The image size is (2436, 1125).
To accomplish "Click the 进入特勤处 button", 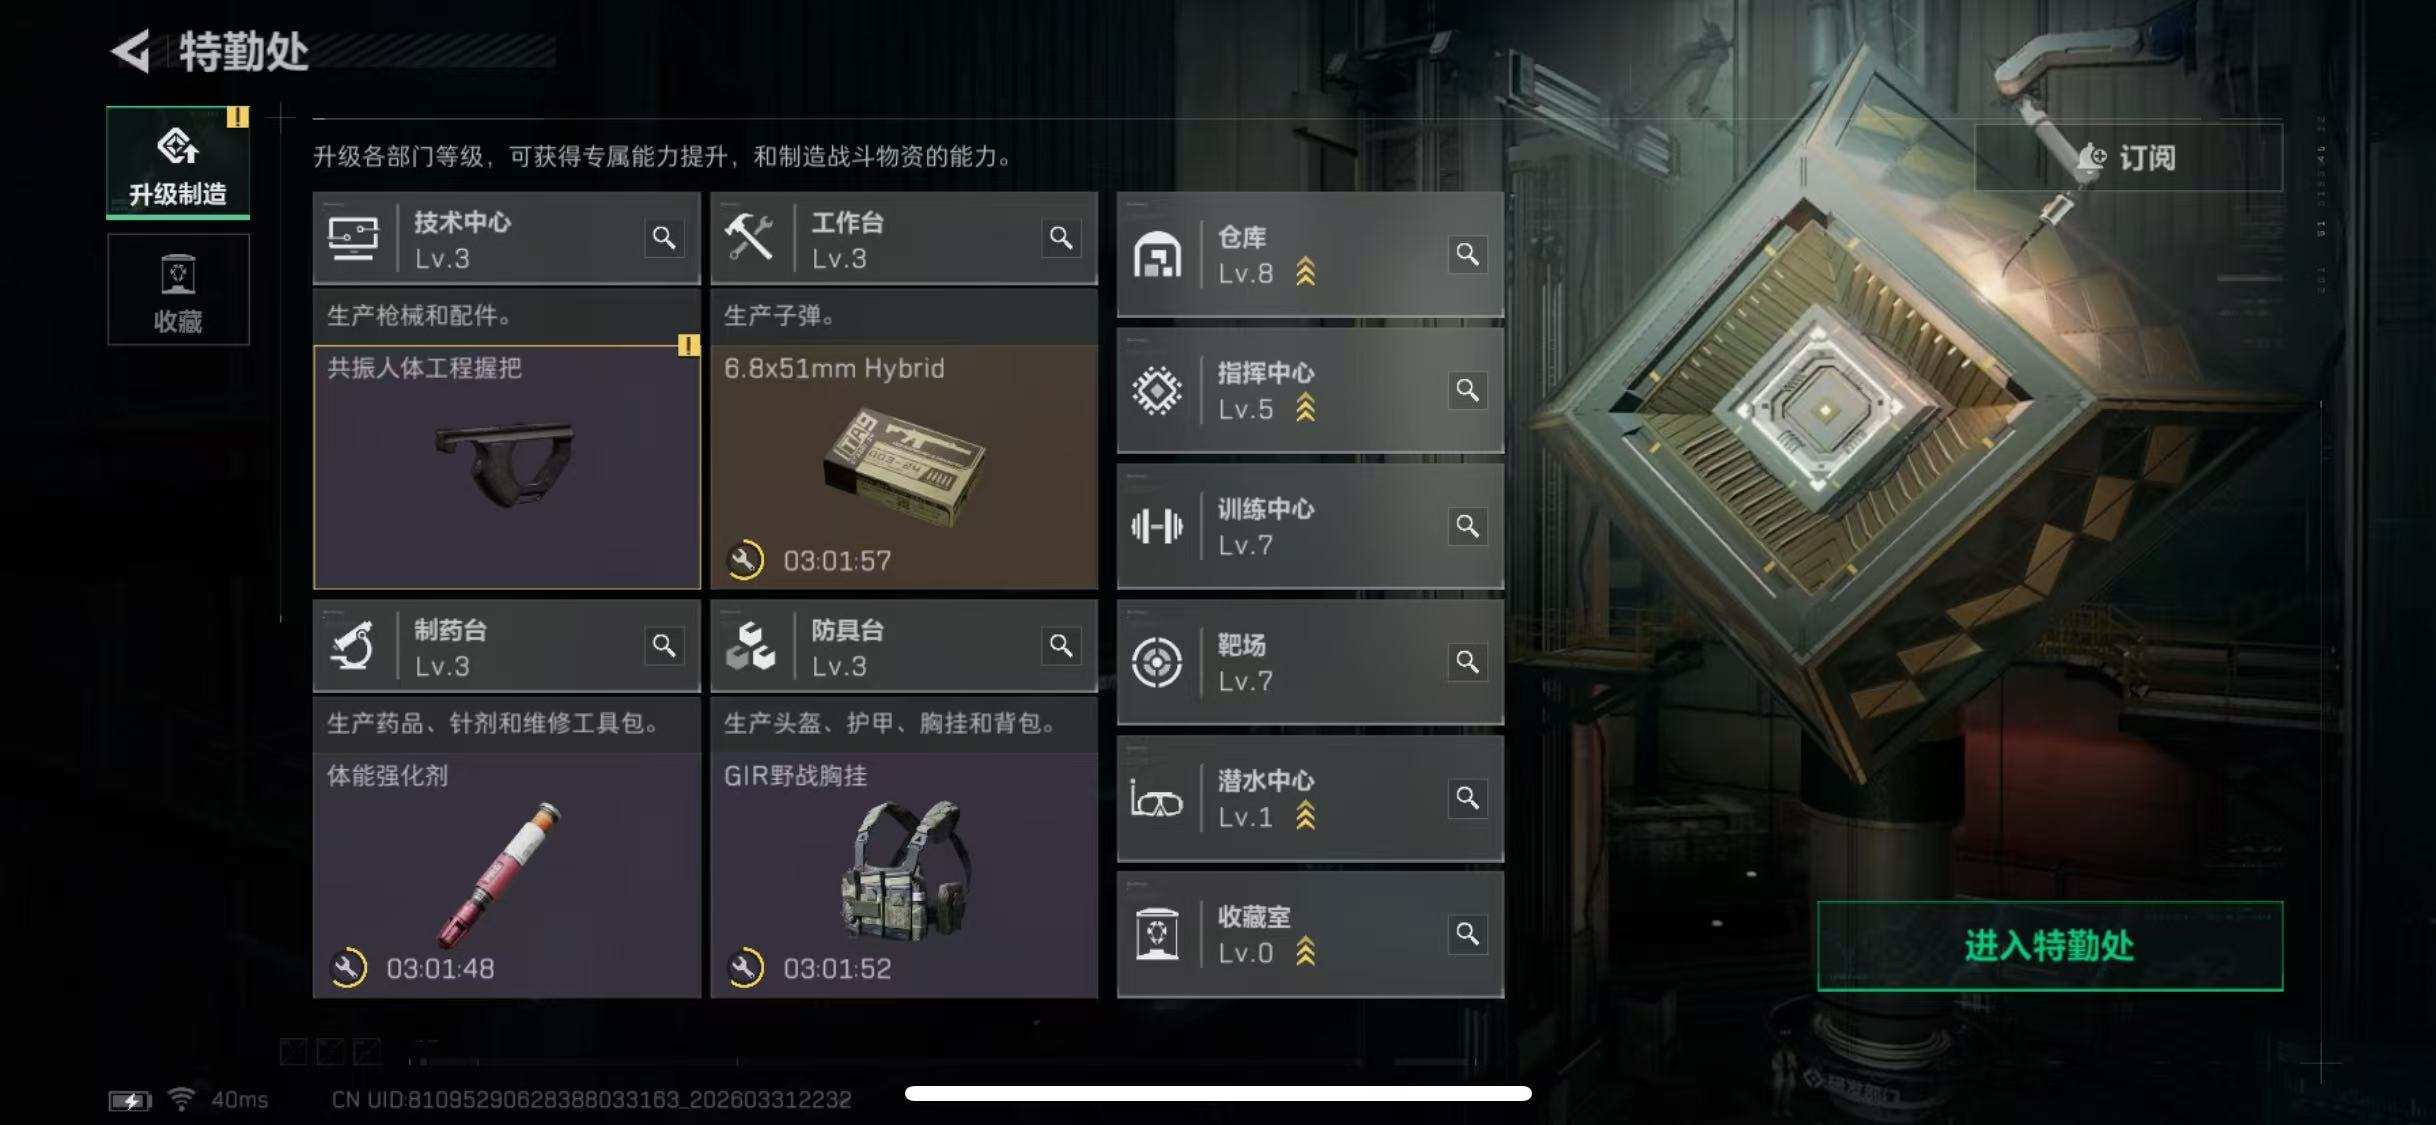I will [x=2050, y=946].
